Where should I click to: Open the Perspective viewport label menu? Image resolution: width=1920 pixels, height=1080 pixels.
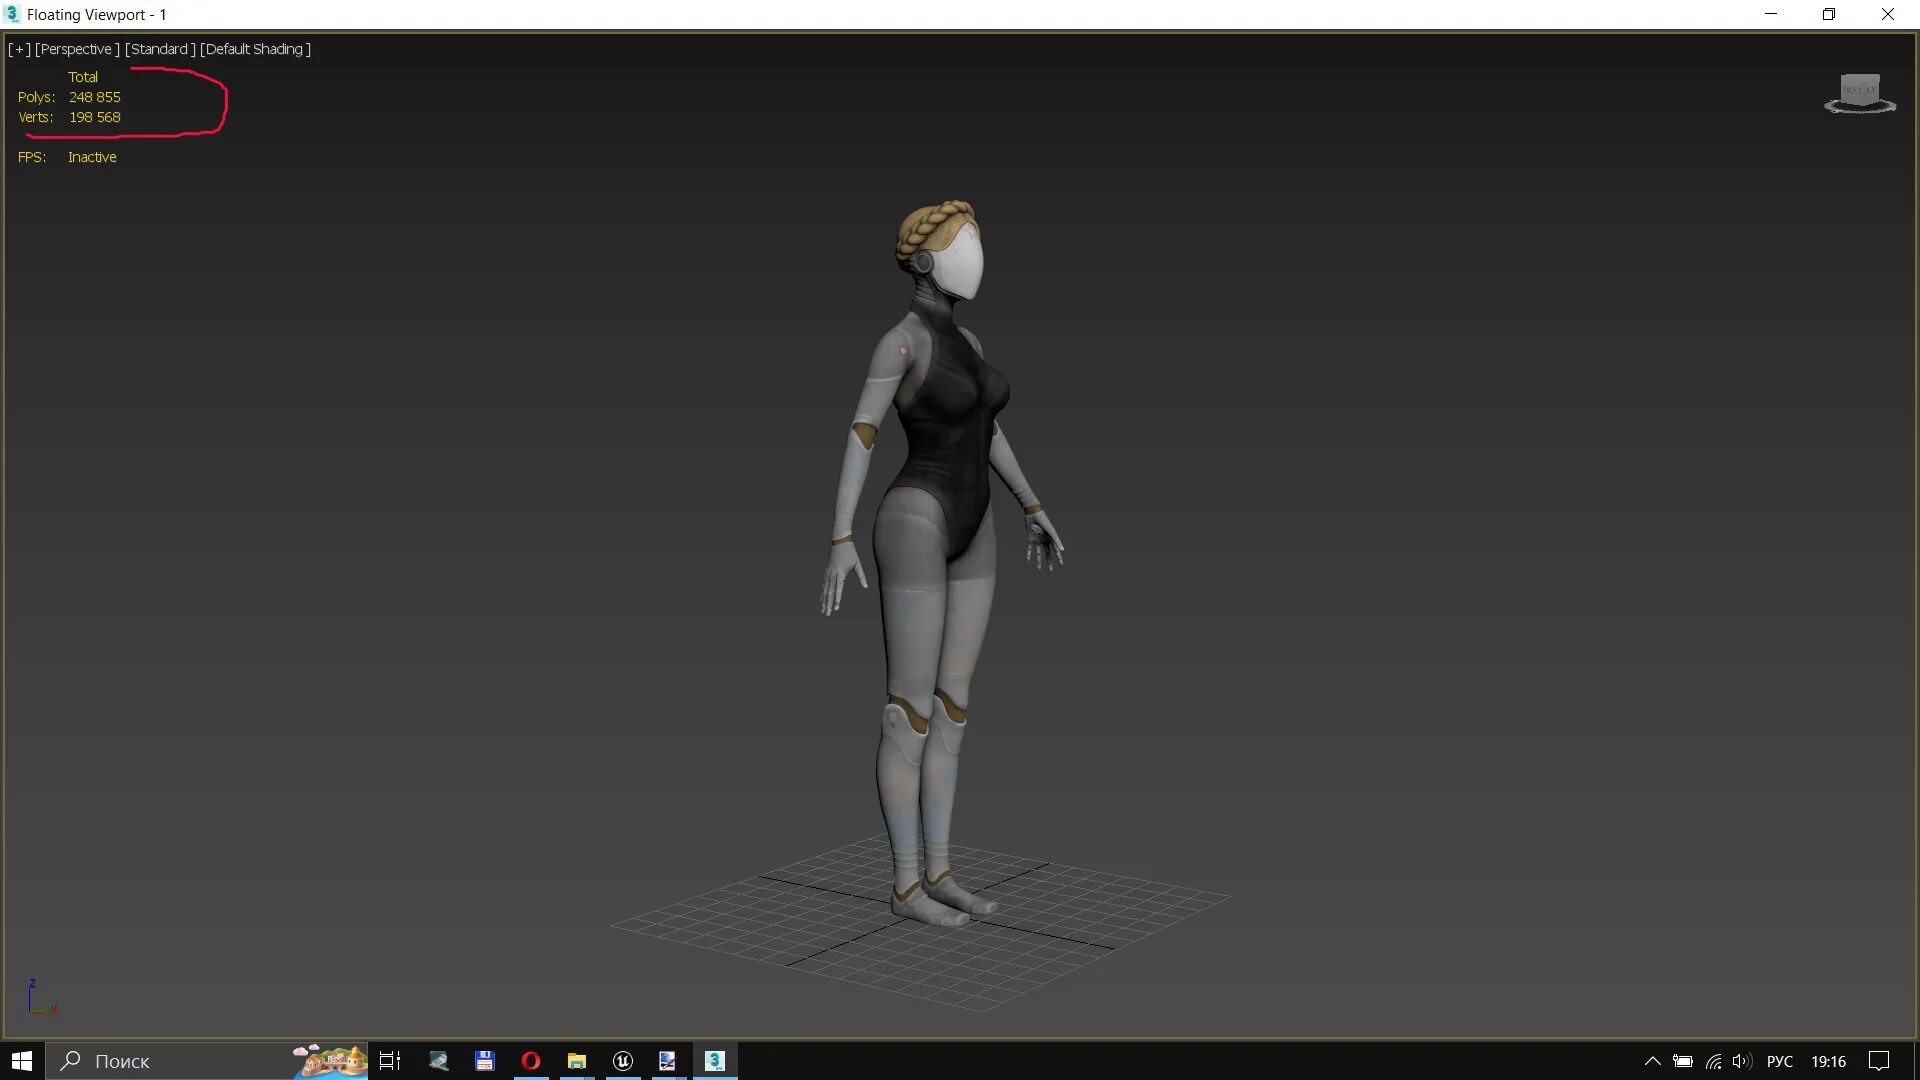pyautogui.click(x=77, y=49)
